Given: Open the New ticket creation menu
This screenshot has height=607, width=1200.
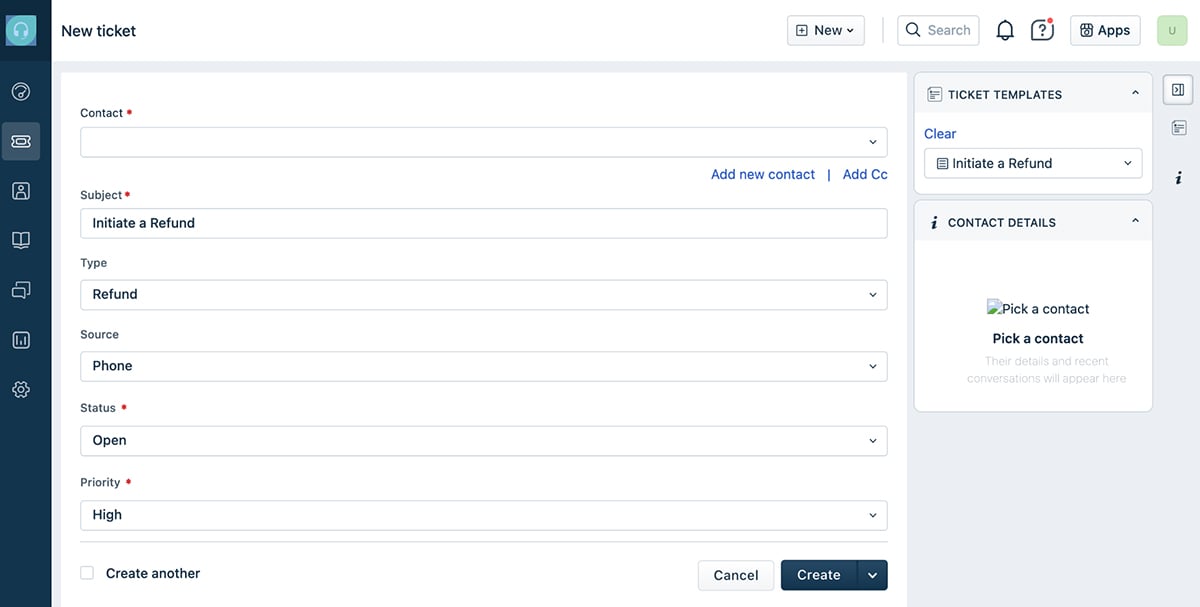Looking at the screenshot, I should (825, 30).
